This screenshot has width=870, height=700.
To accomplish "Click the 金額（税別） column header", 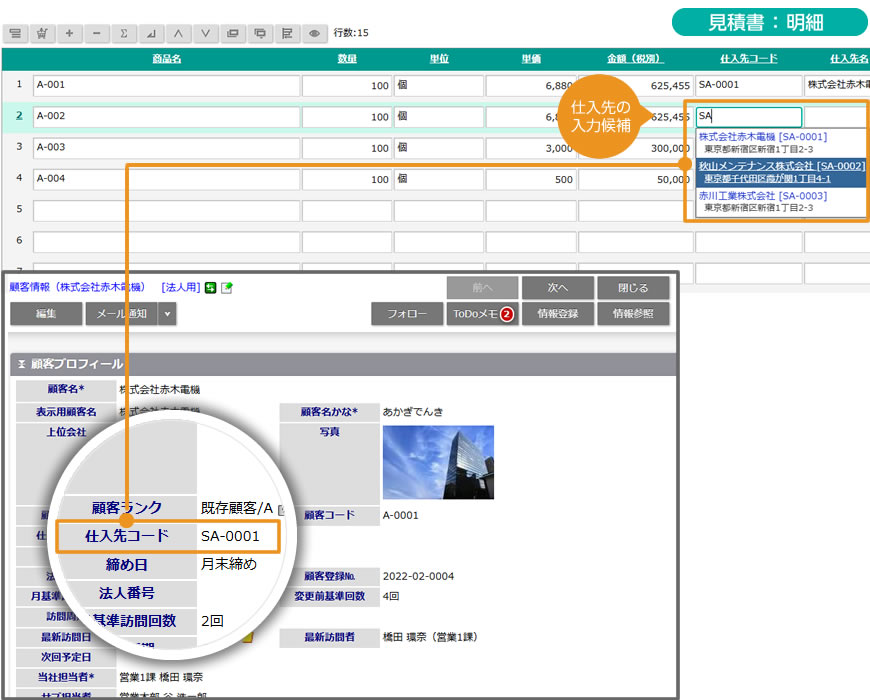I will 635,59.
